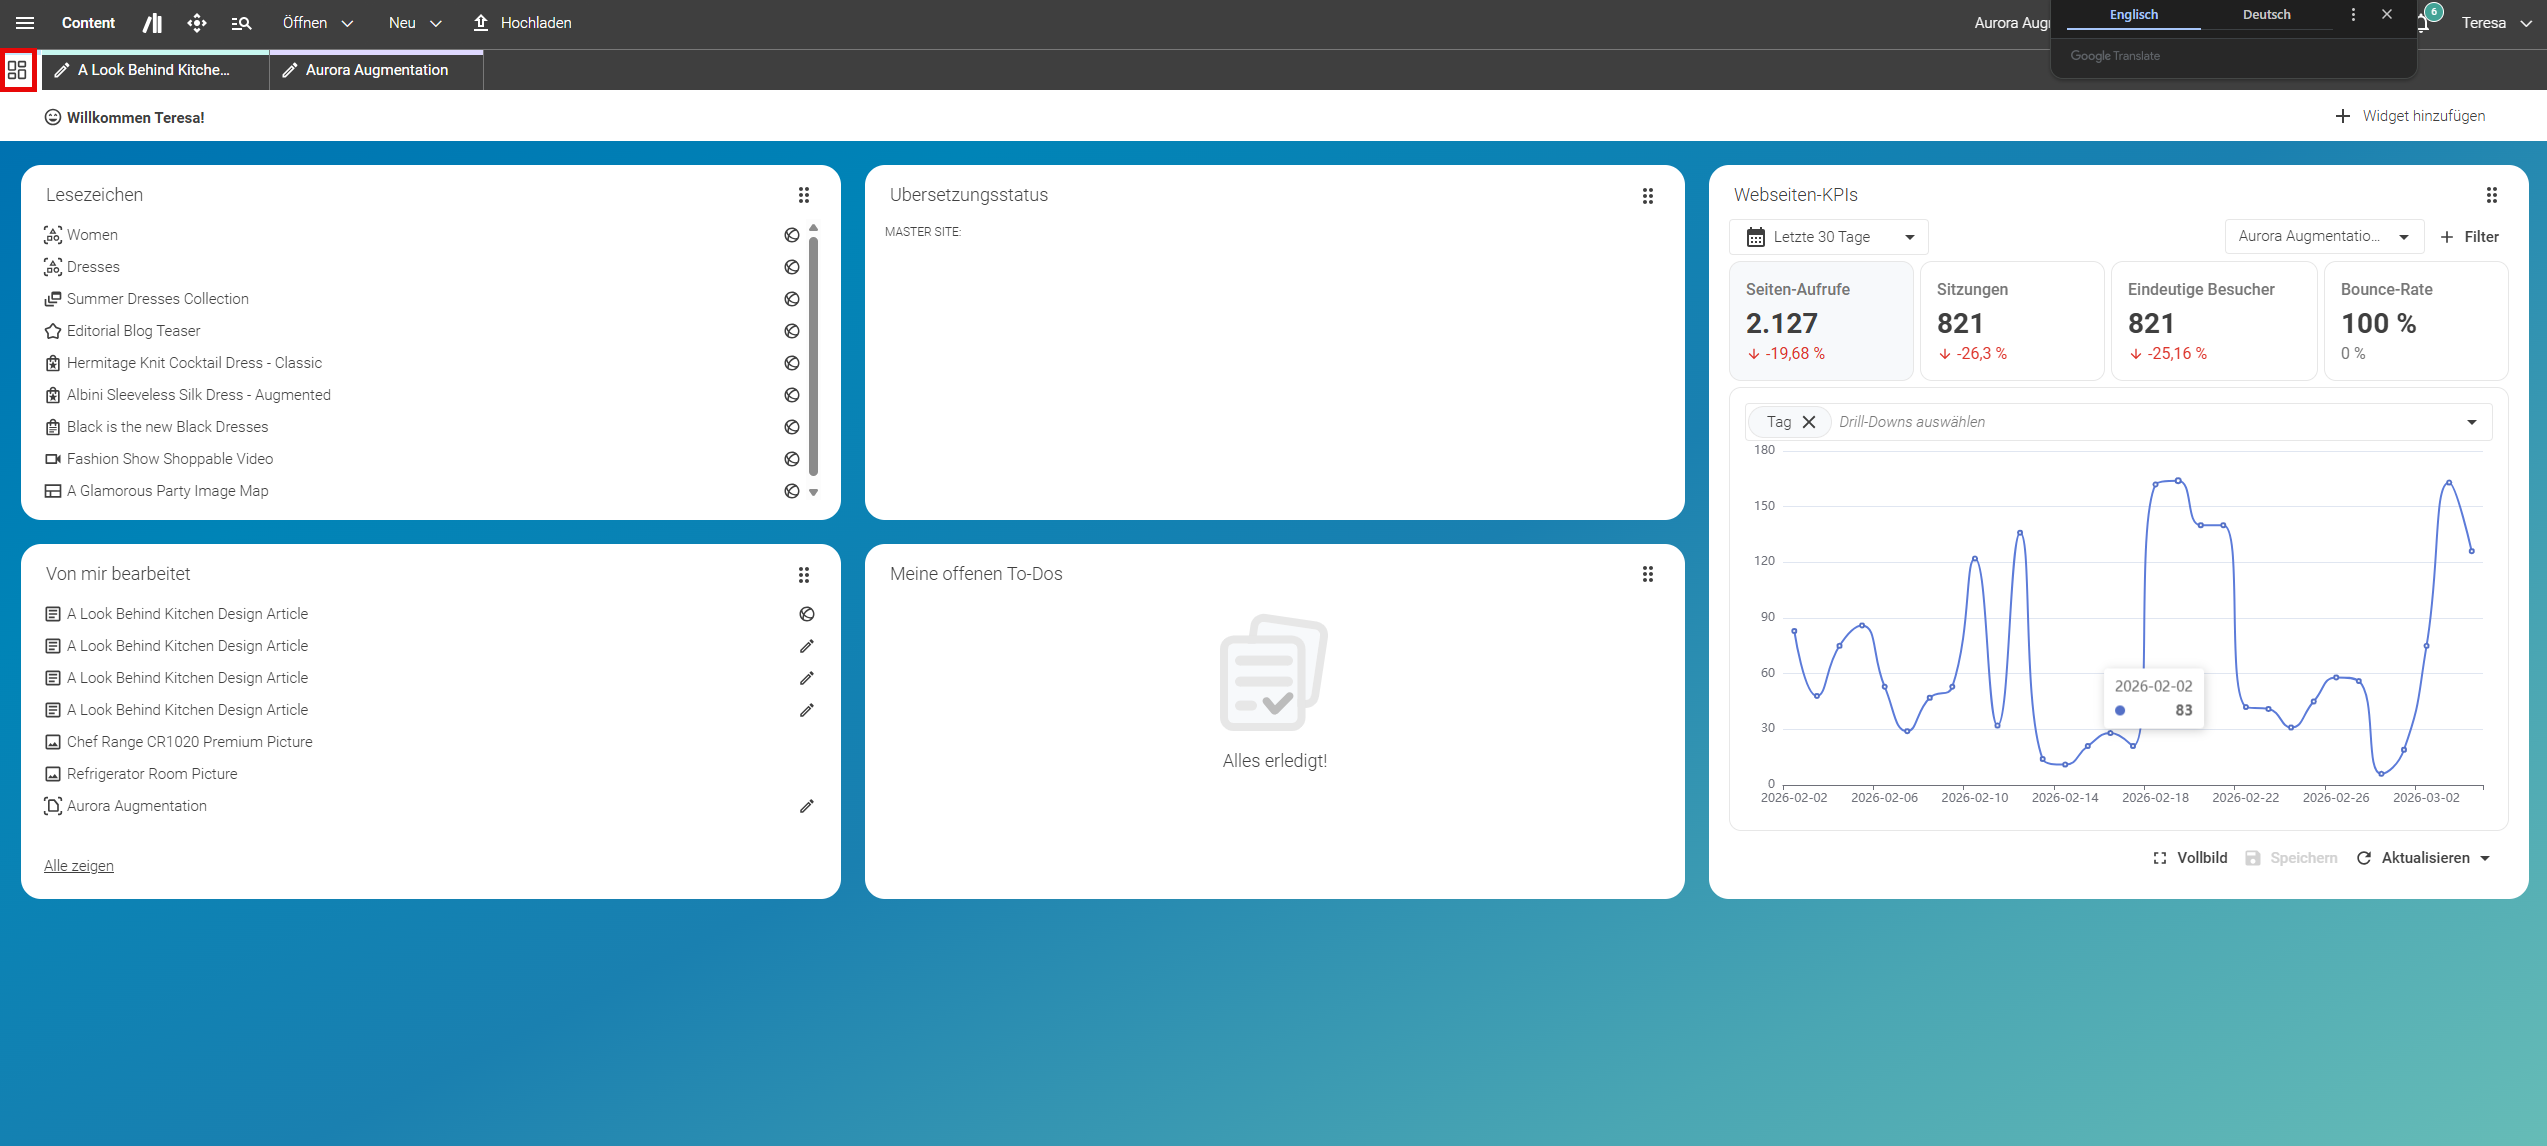Select the Seiten-Aufrufe KPI card
Screen dimensions: 2547x1146
click(x=1821, y=321)
